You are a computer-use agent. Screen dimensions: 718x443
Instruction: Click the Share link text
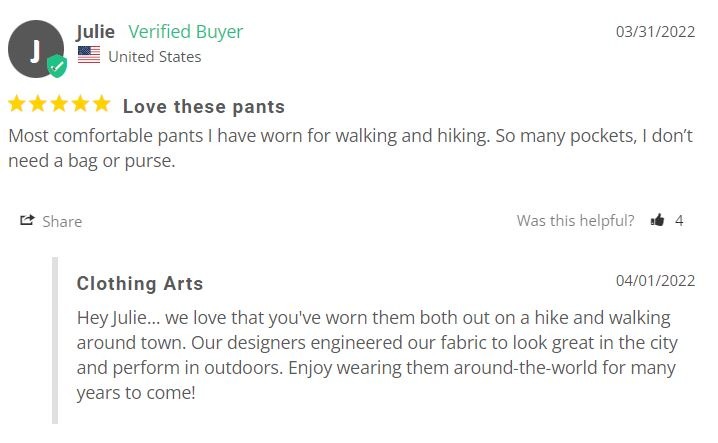point(62,222)
